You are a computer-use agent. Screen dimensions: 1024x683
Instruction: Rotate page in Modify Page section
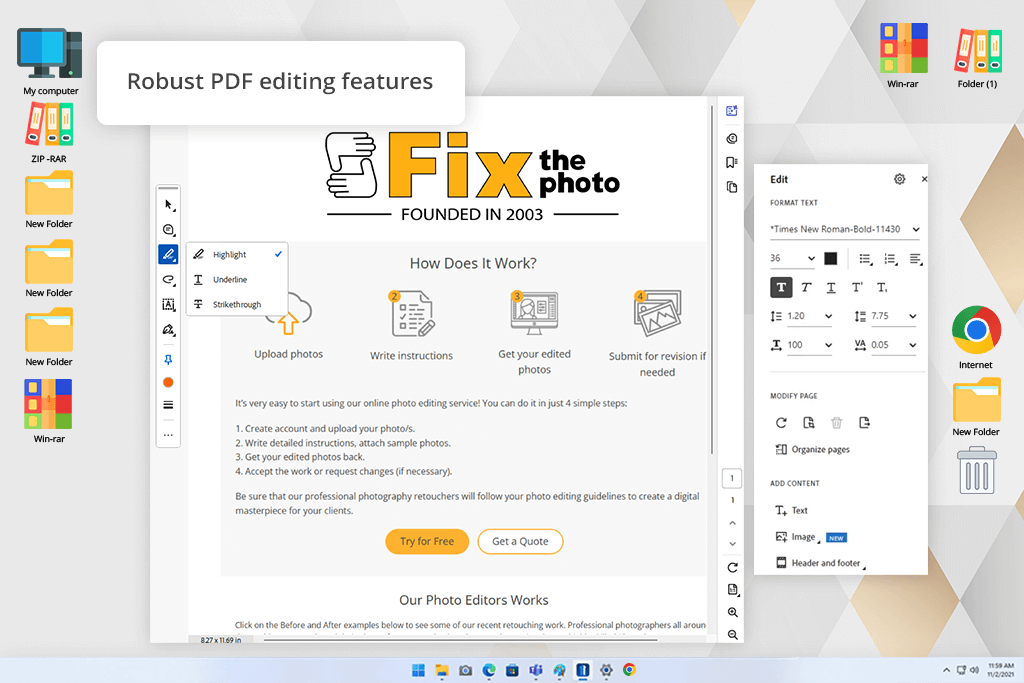click(781, 423)
